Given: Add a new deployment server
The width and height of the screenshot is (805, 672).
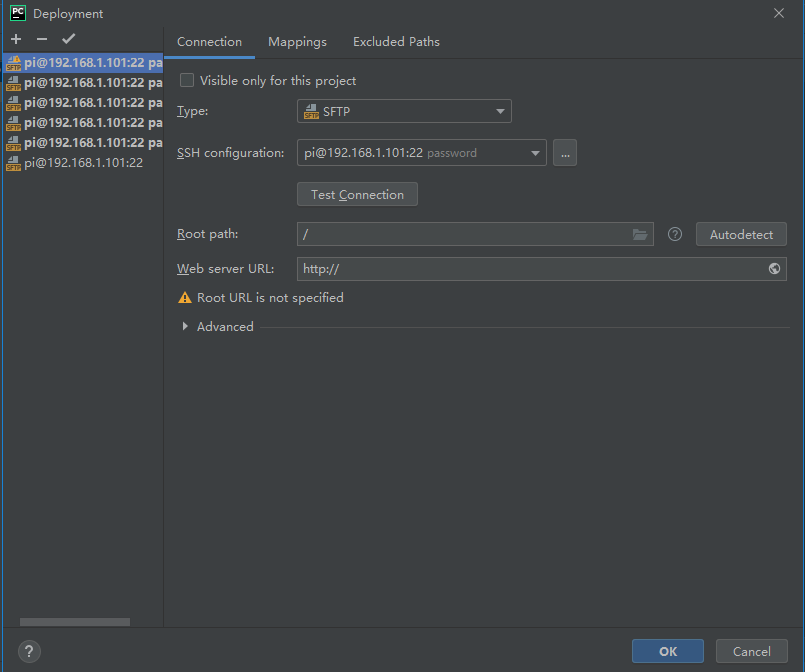Looking at the screenshot, I should (x=15, y=39).
